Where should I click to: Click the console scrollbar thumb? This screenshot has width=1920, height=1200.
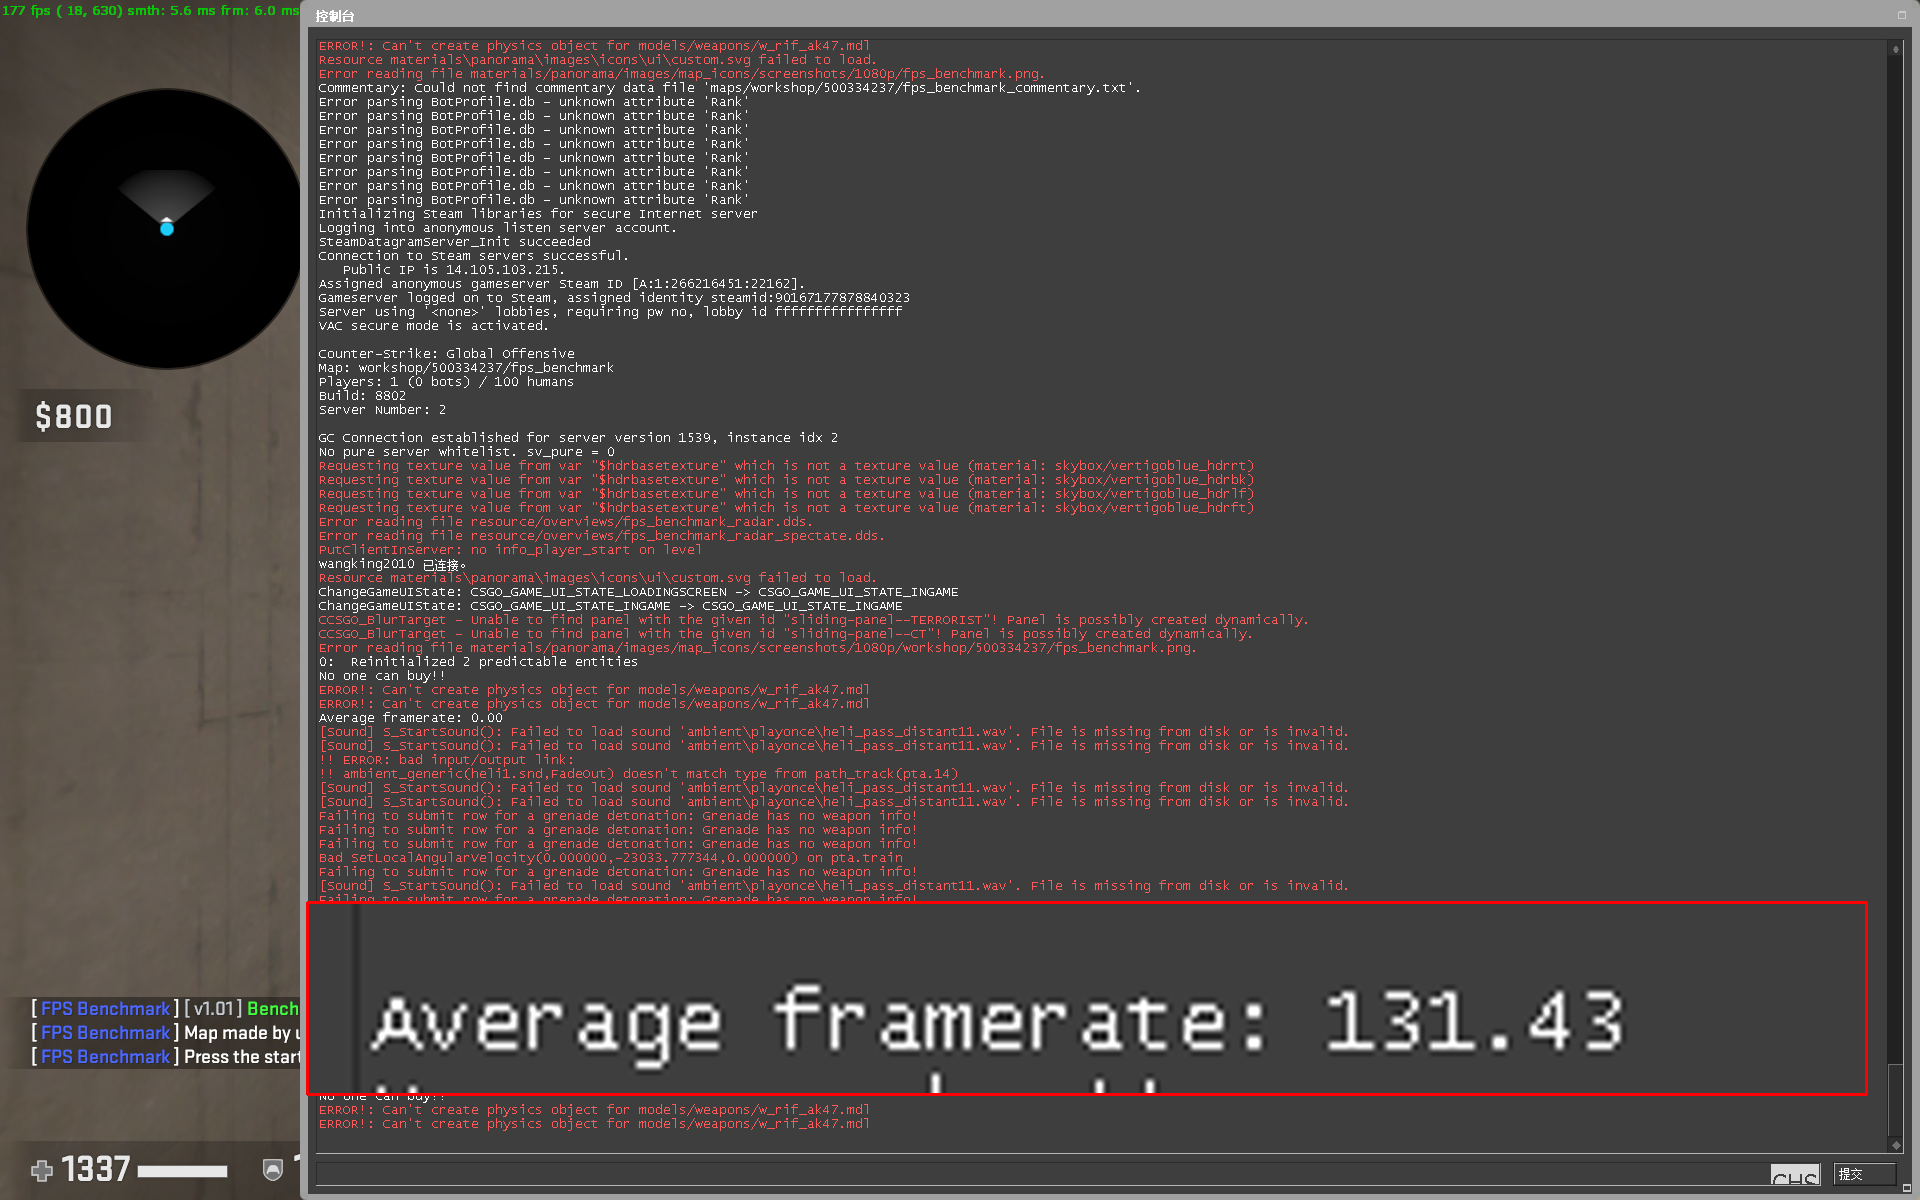(1895, 1100)
